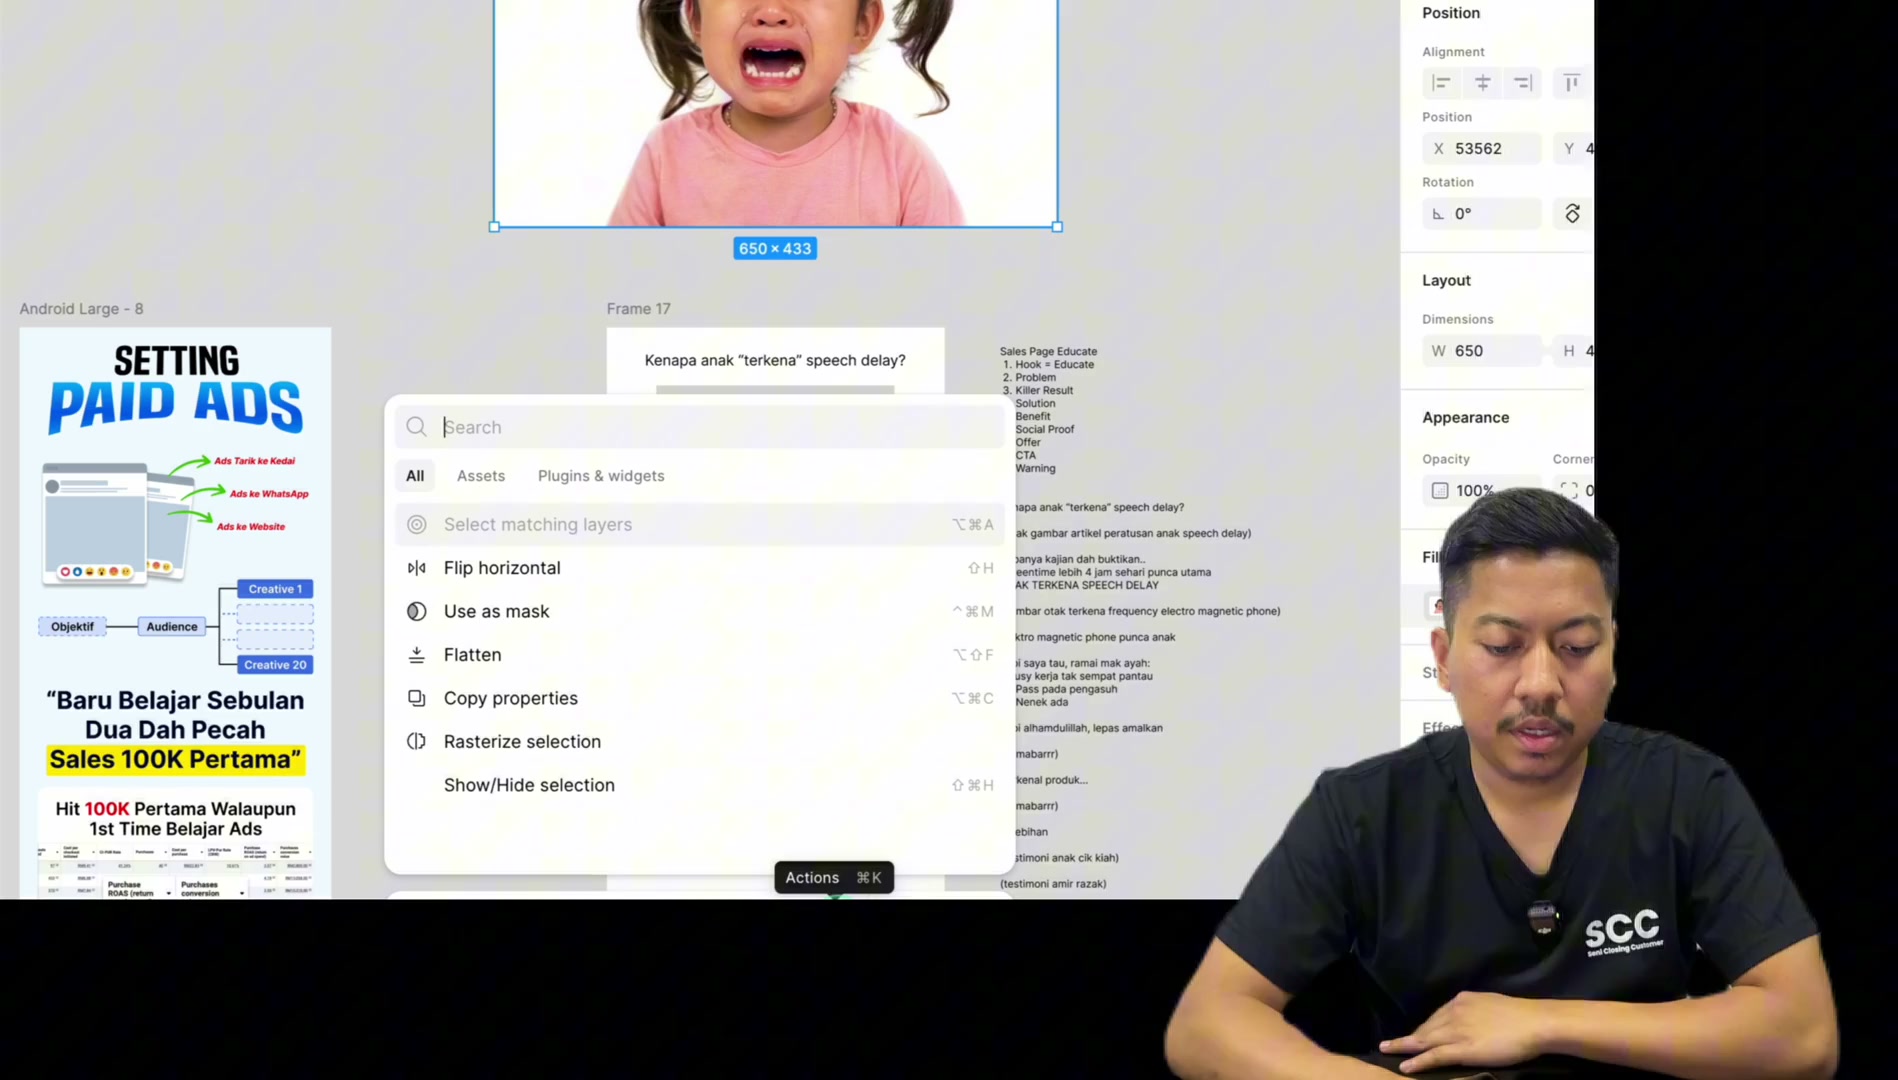Click the Actions ⌘K toolbar button
The width and height of the screenshot is (1898, 1080).
tap(834, 878)
